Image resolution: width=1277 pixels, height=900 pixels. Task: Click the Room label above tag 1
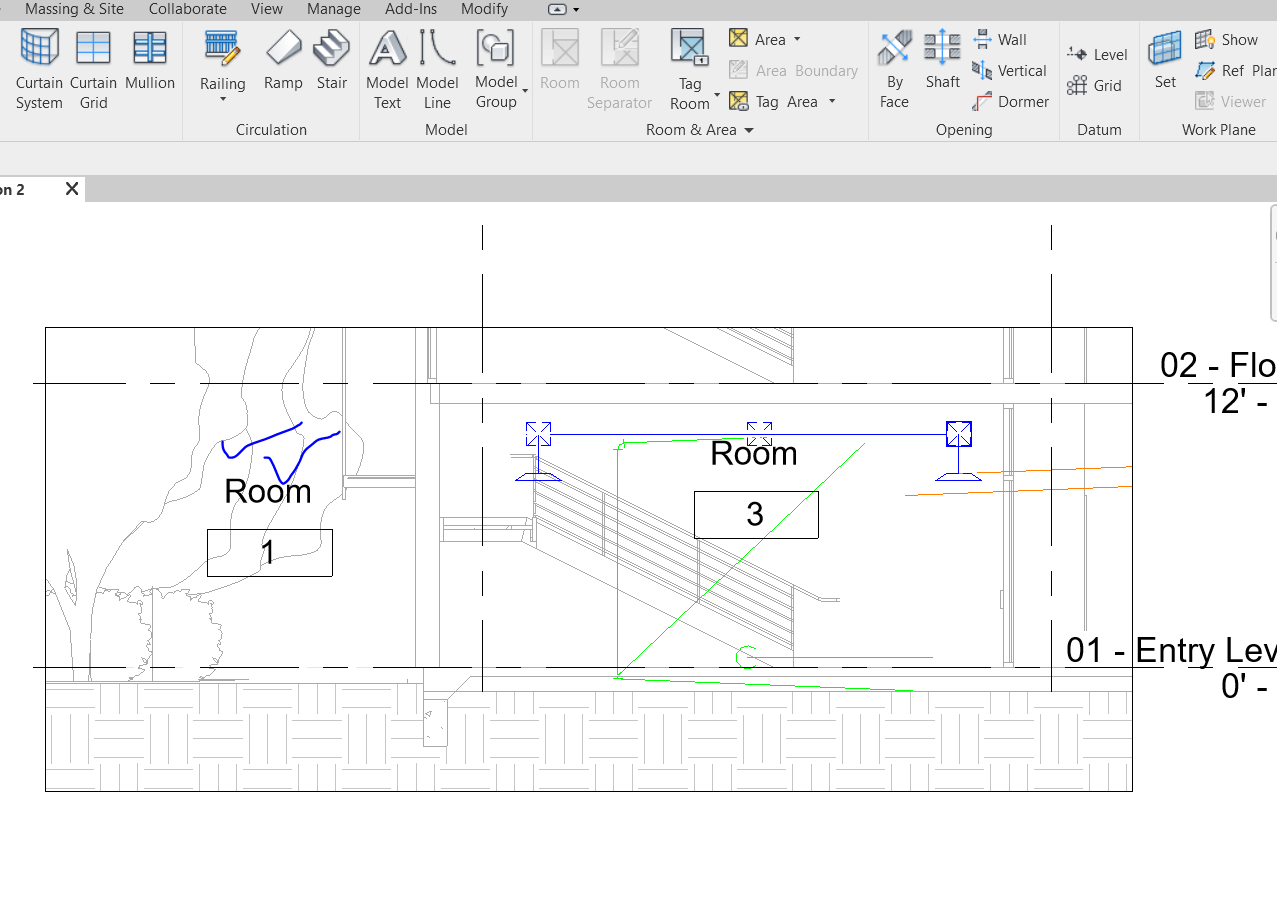(x=268, y=491)
